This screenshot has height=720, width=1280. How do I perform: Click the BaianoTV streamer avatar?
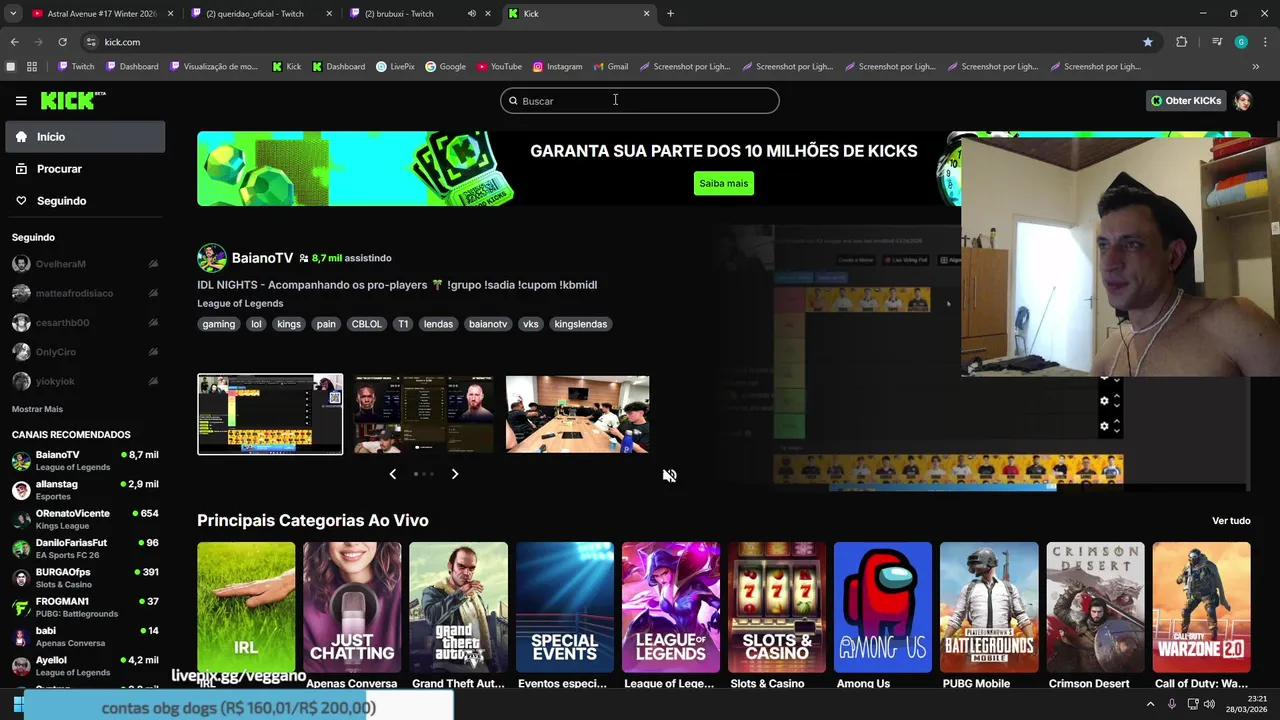(x=211, y=258)
